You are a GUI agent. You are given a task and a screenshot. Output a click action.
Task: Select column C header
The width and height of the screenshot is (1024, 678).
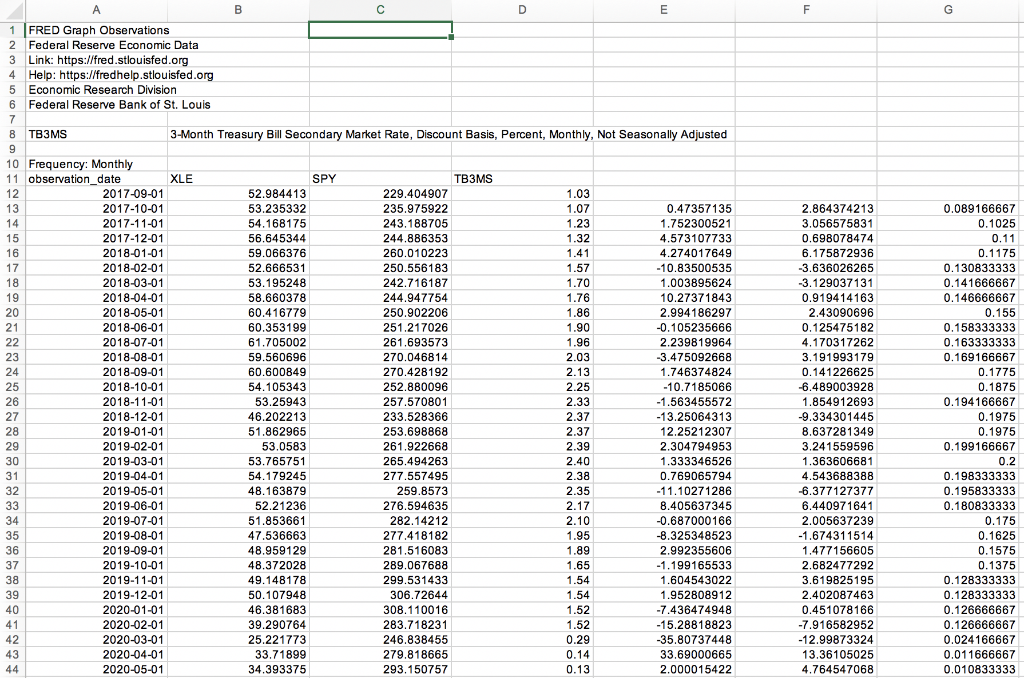click(380, 9)
